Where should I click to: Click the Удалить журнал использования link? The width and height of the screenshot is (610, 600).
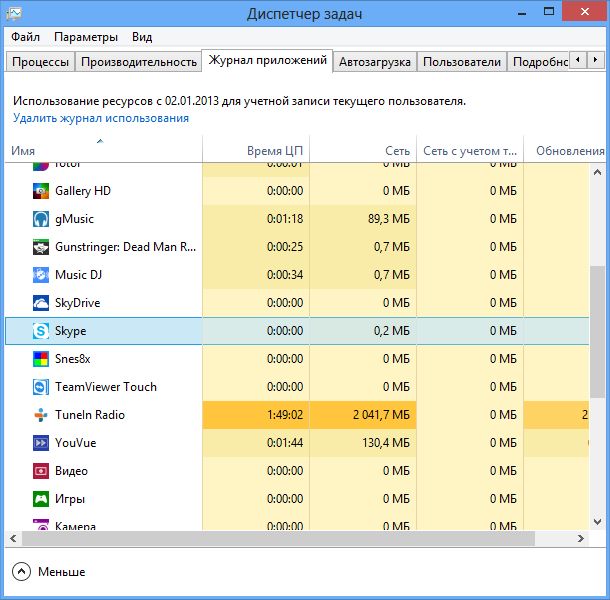(x=101, y=118)
